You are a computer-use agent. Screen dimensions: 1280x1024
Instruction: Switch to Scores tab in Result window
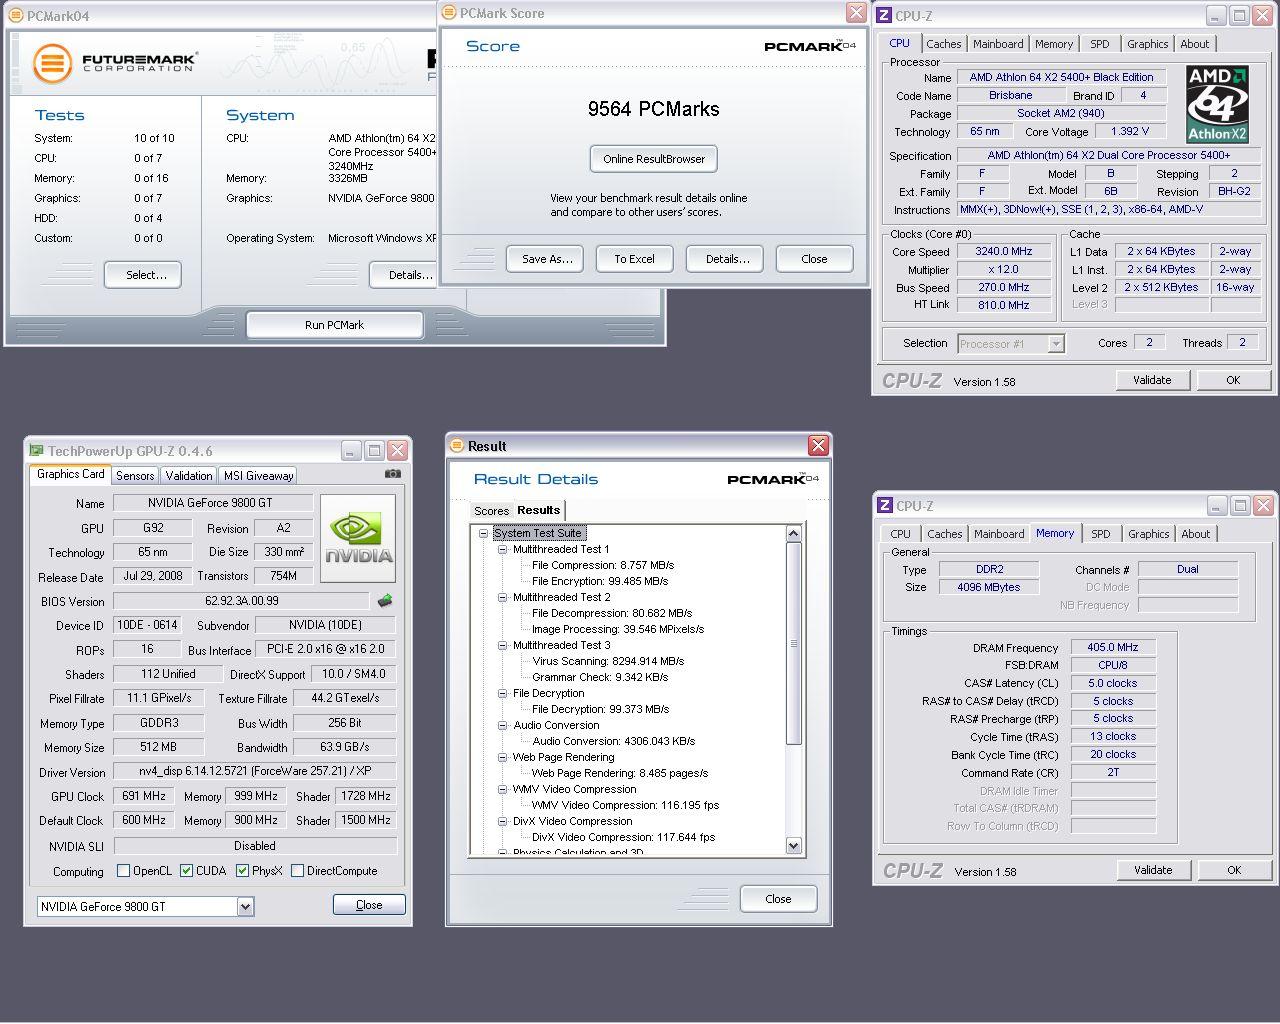(491, 511)
